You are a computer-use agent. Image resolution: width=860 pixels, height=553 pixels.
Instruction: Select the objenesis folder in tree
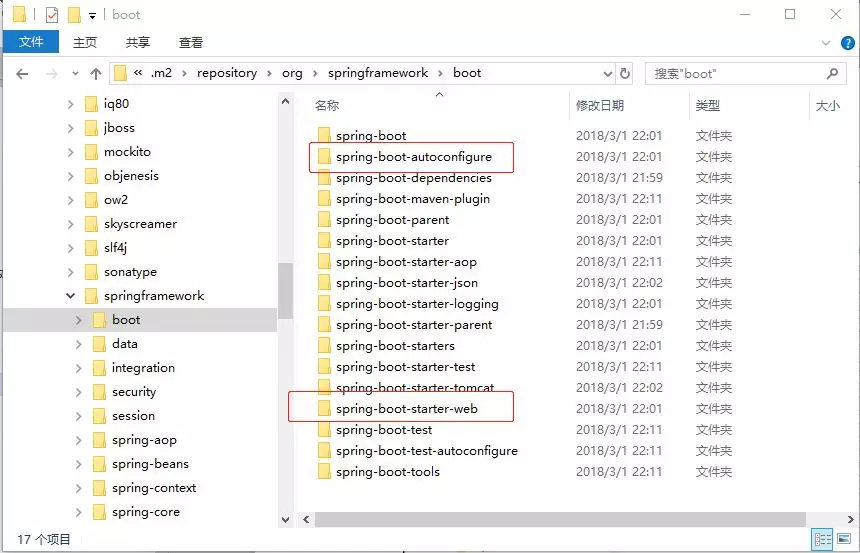[x=131, y=176]
